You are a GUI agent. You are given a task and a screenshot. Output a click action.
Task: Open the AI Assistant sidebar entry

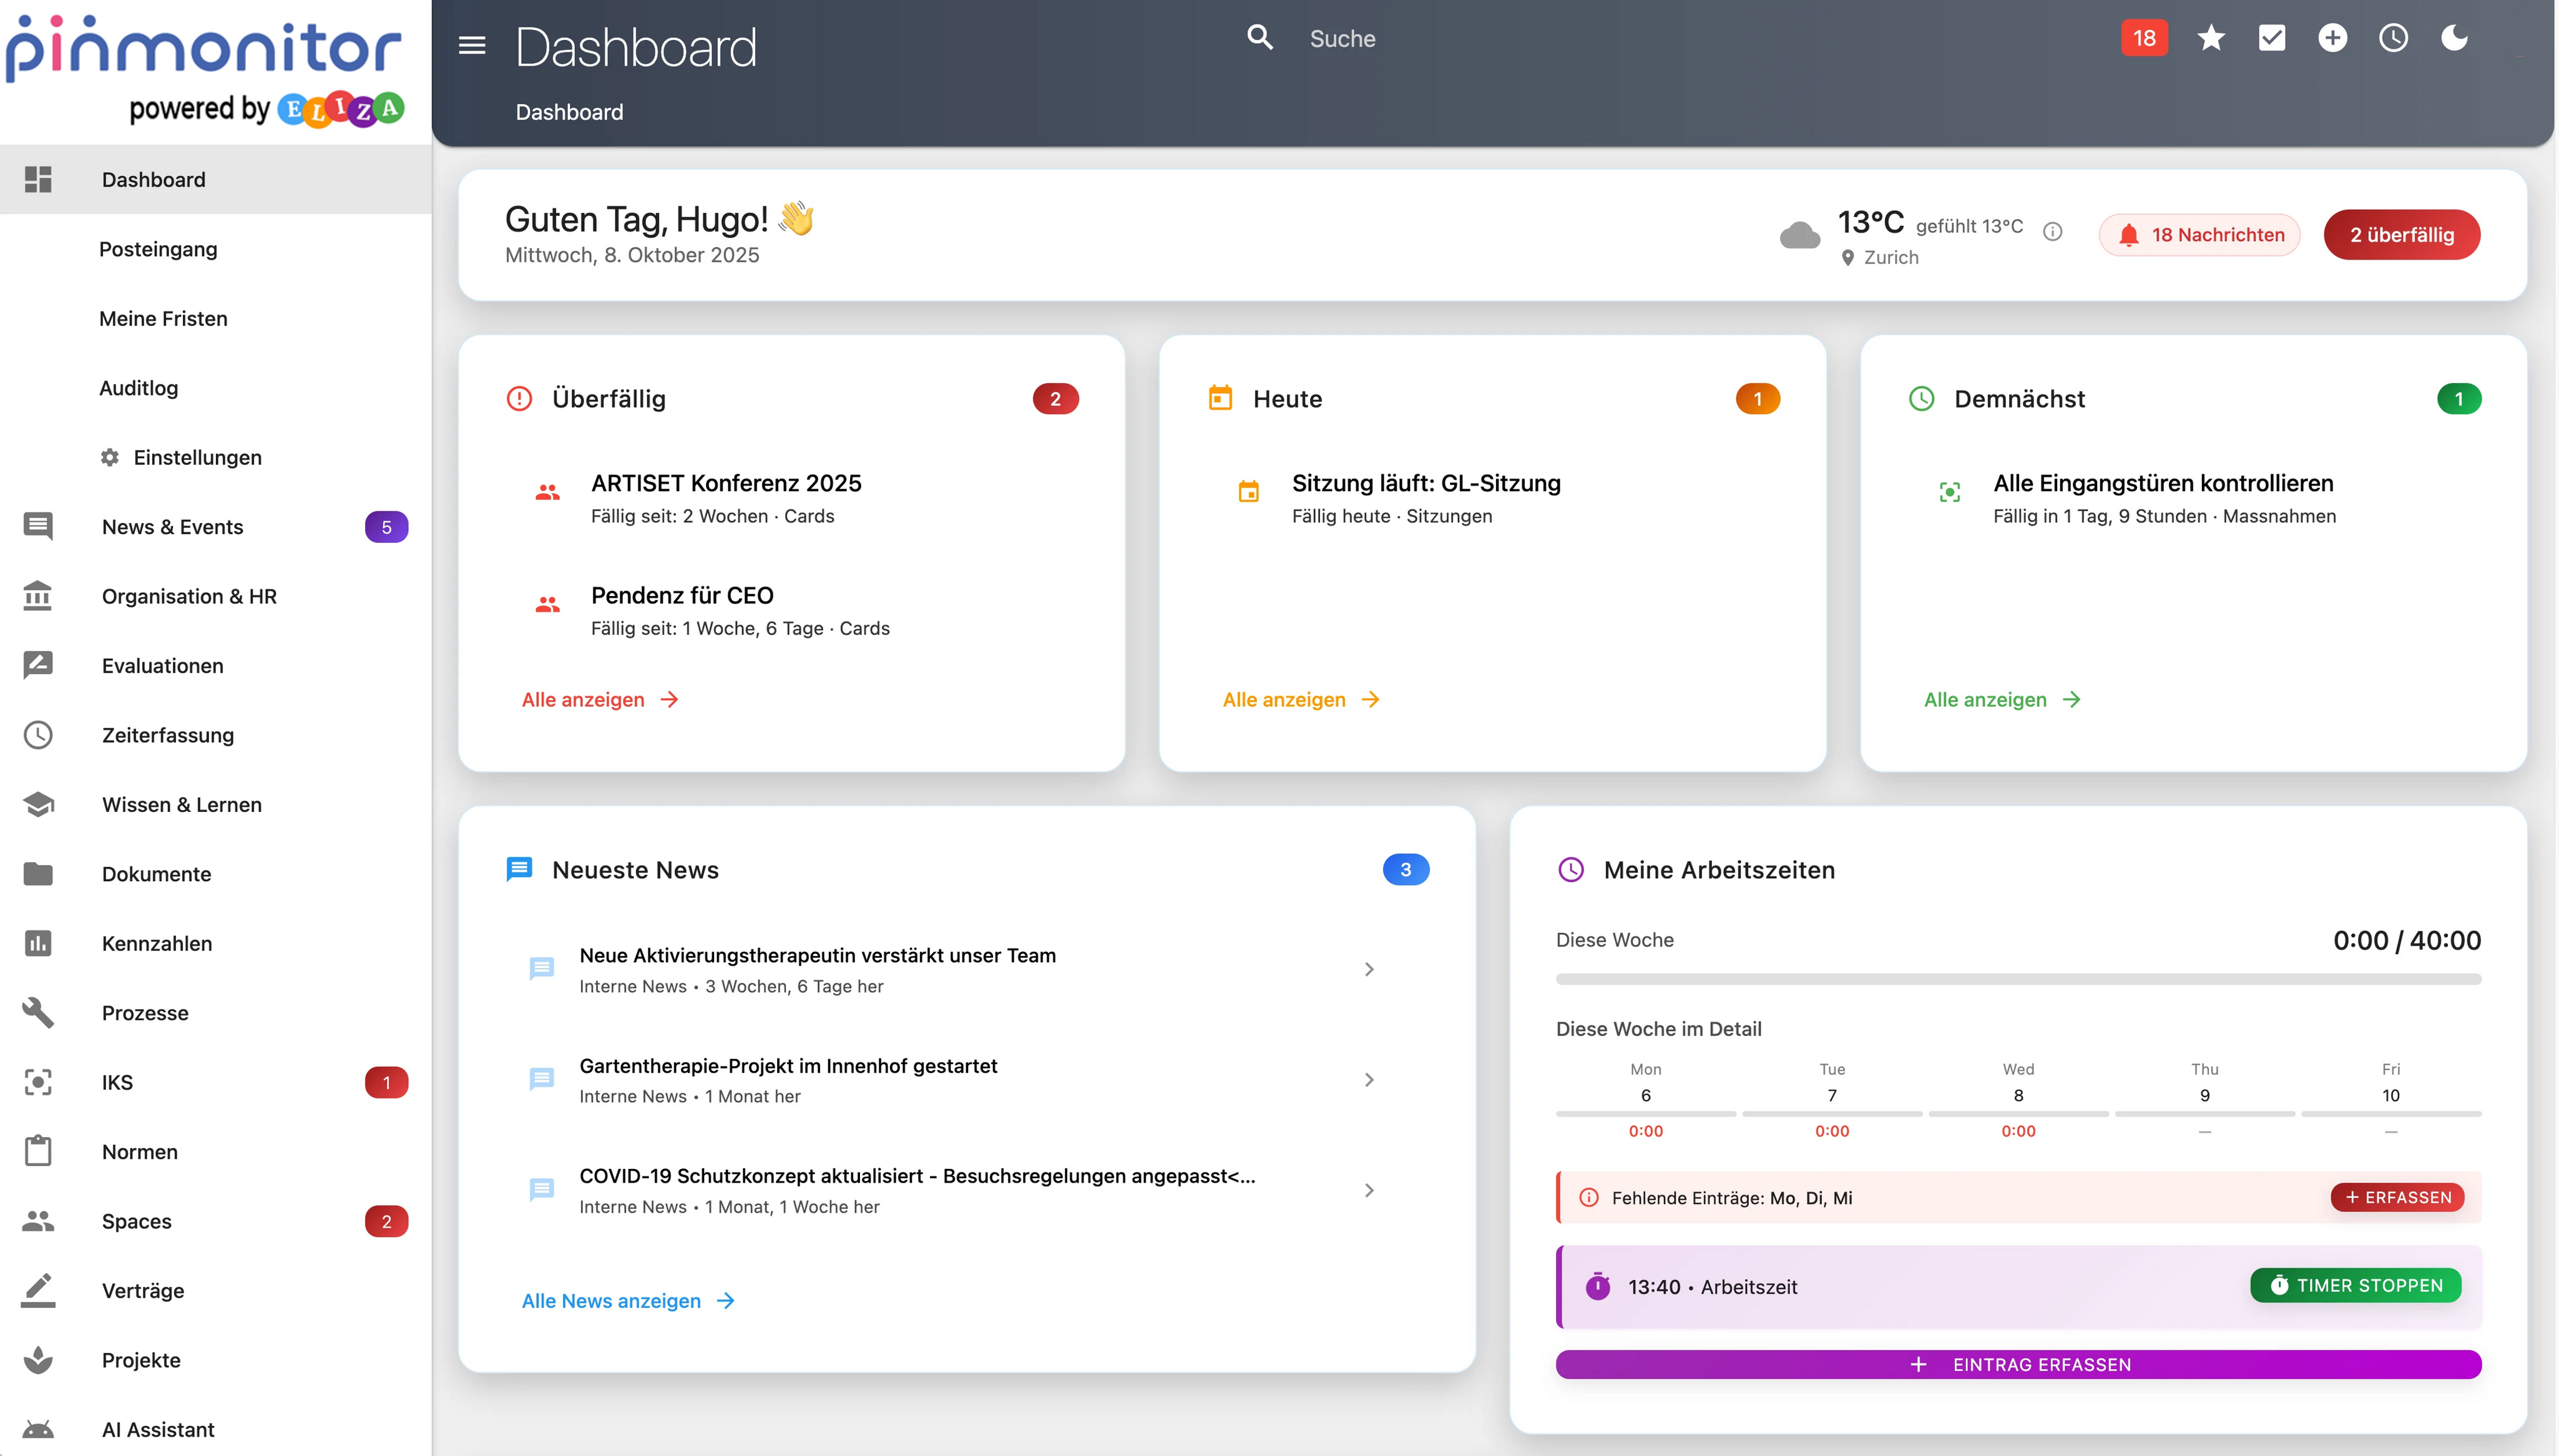[x=158, y=1429]
